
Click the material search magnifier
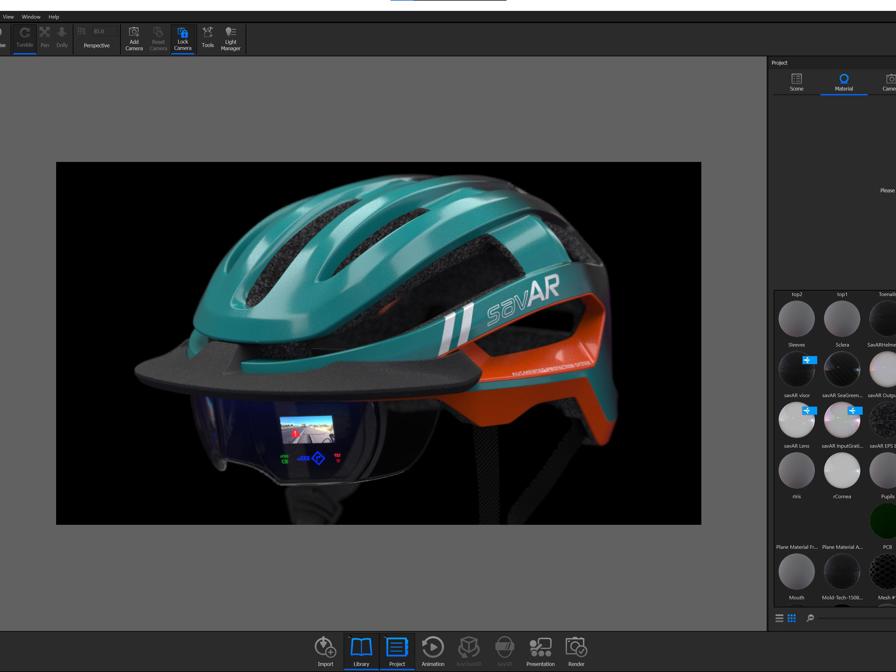click(810, 617)
